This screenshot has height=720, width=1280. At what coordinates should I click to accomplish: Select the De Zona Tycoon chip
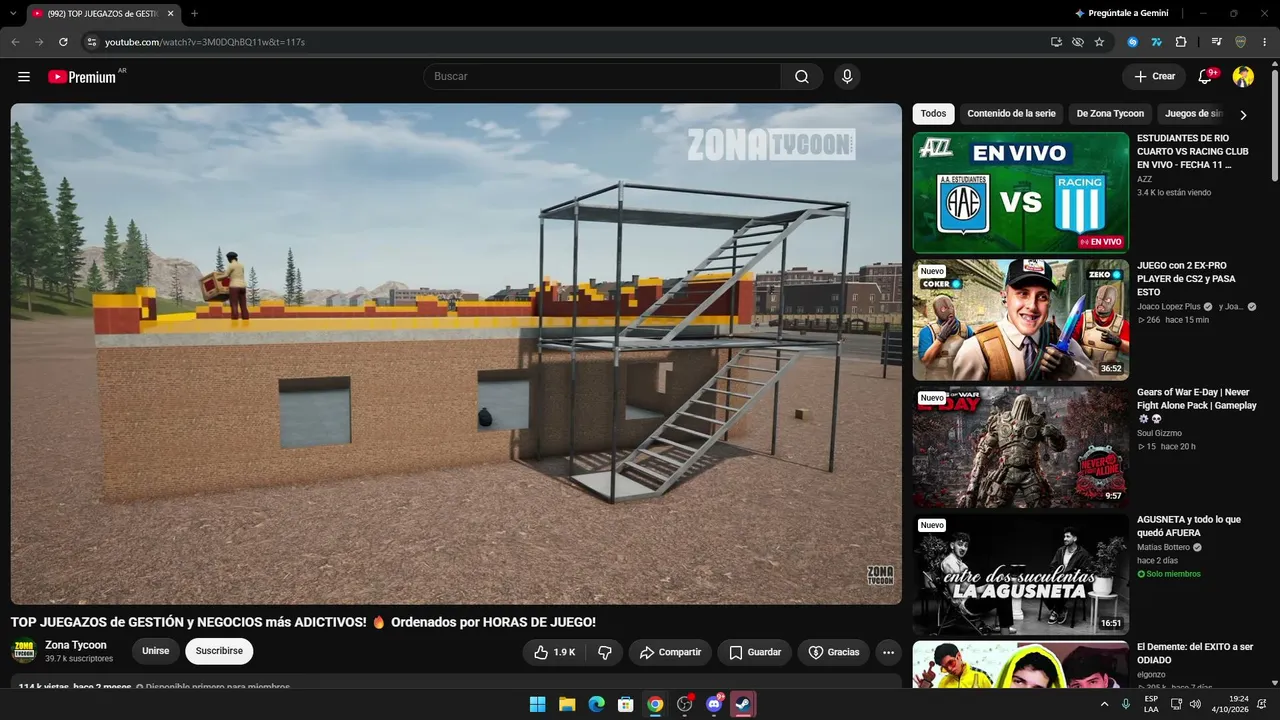(x=1110, y=114)
